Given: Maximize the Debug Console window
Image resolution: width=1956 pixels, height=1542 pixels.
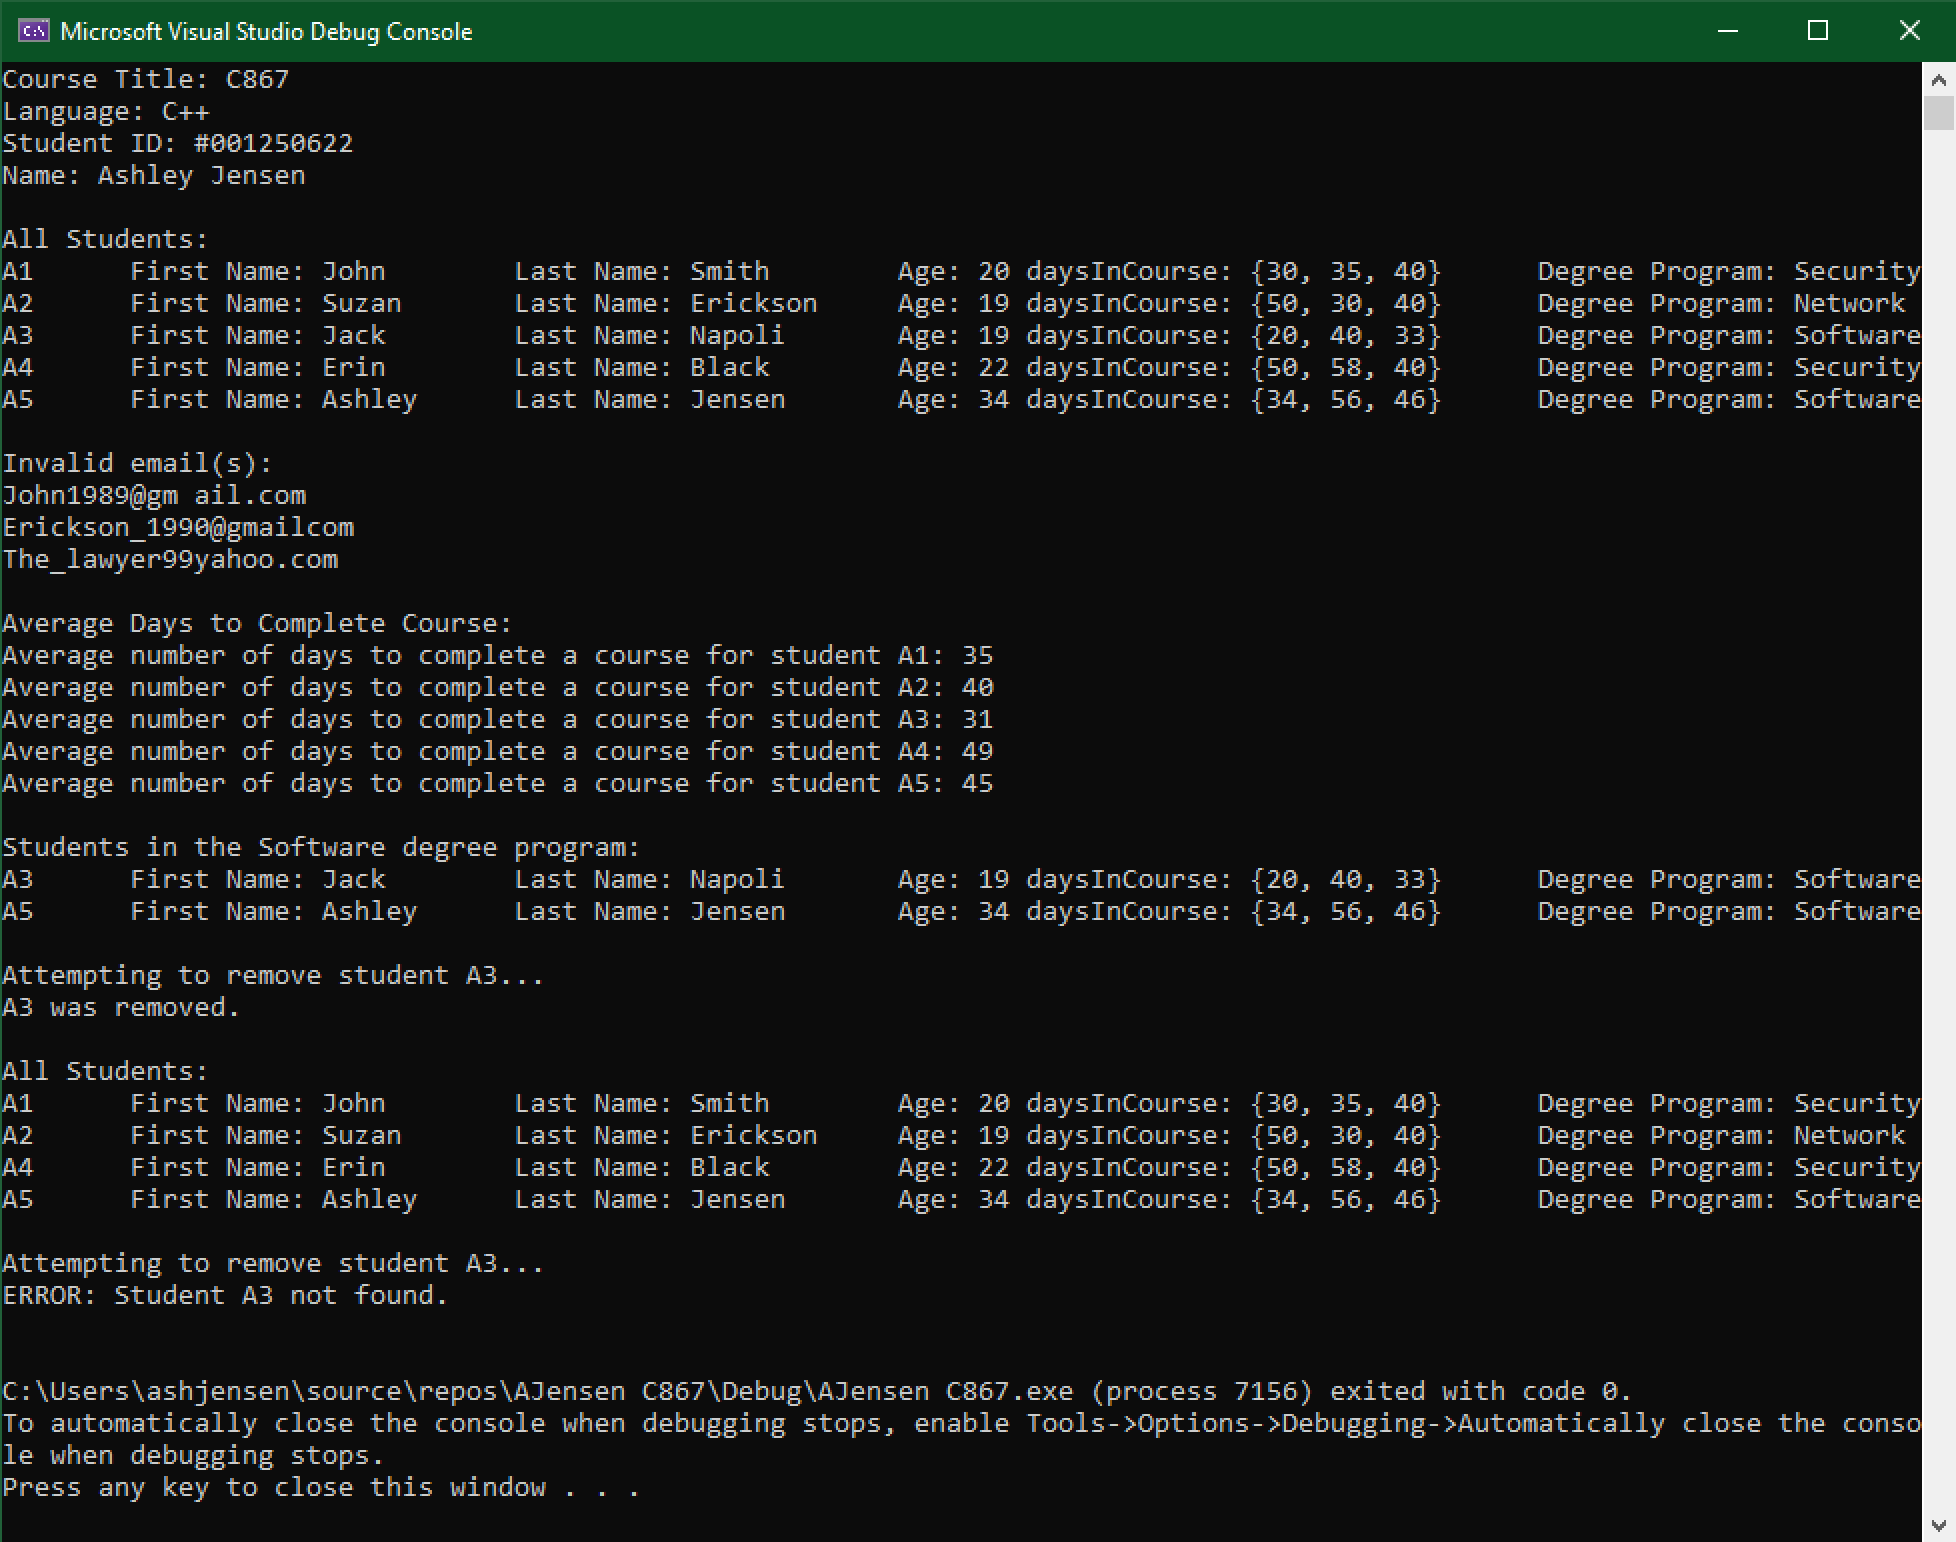Looking at the screenshot, I should click(x=1818, y=30).
